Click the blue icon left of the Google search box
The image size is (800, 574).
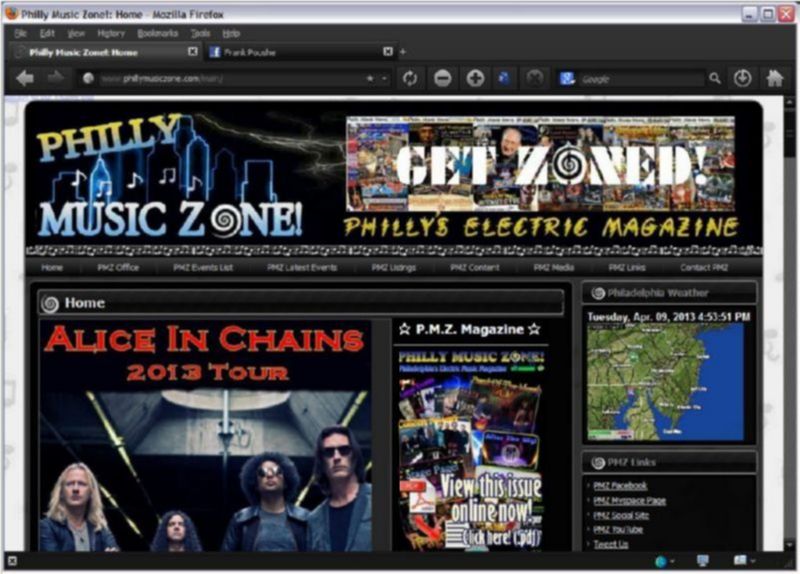(x=567, y=79)
